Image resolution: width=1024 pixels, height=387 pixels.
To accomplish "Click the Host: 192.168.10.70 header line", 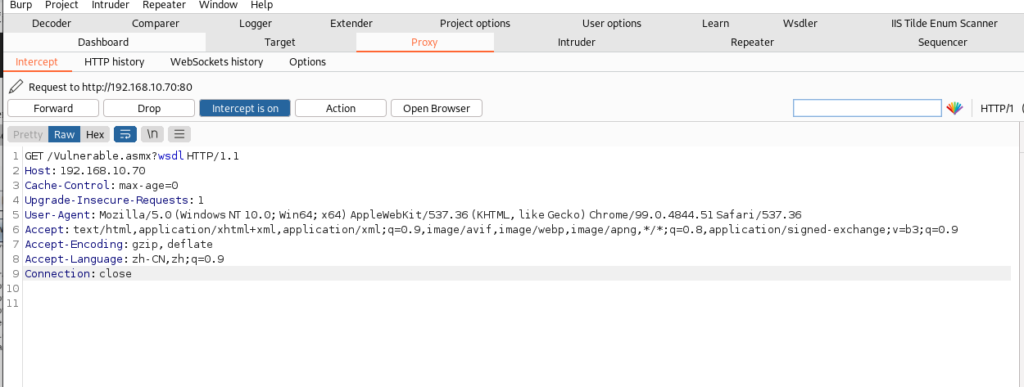I will click(85, 171).
